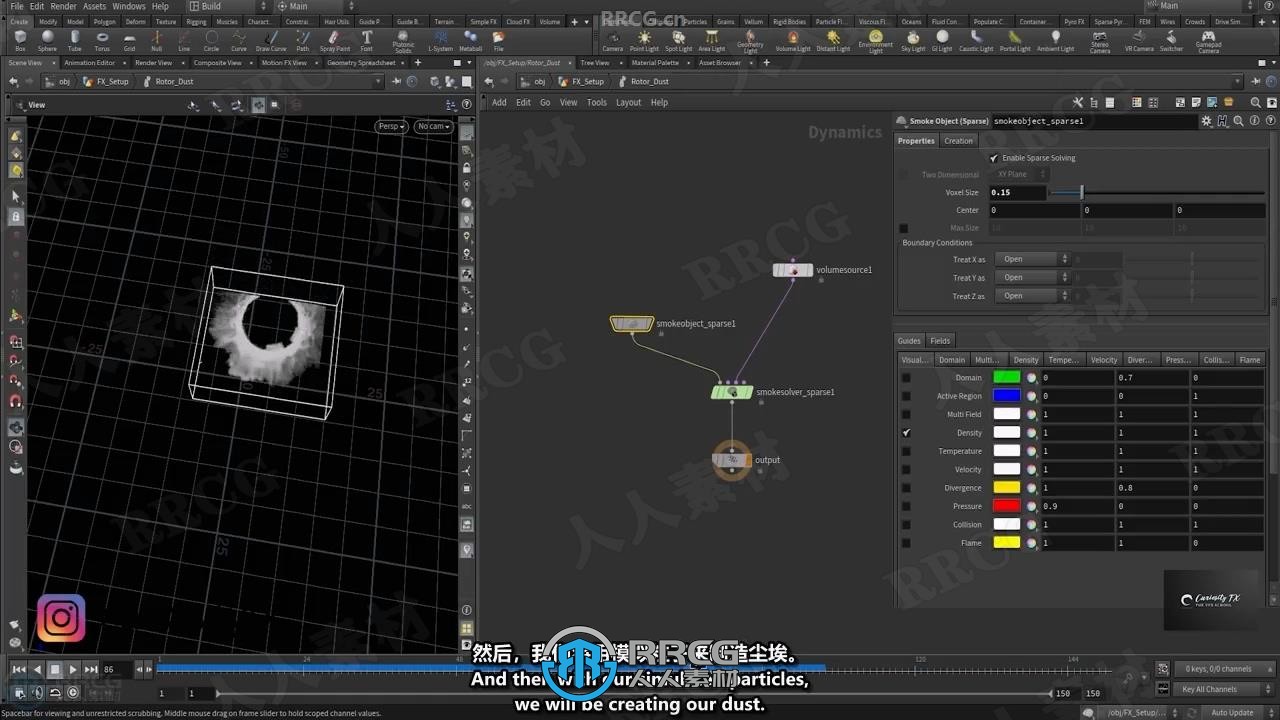Add a Torus primitive from the shelf
Viewport: 1280px width, 720px height.
pos(102,41)
